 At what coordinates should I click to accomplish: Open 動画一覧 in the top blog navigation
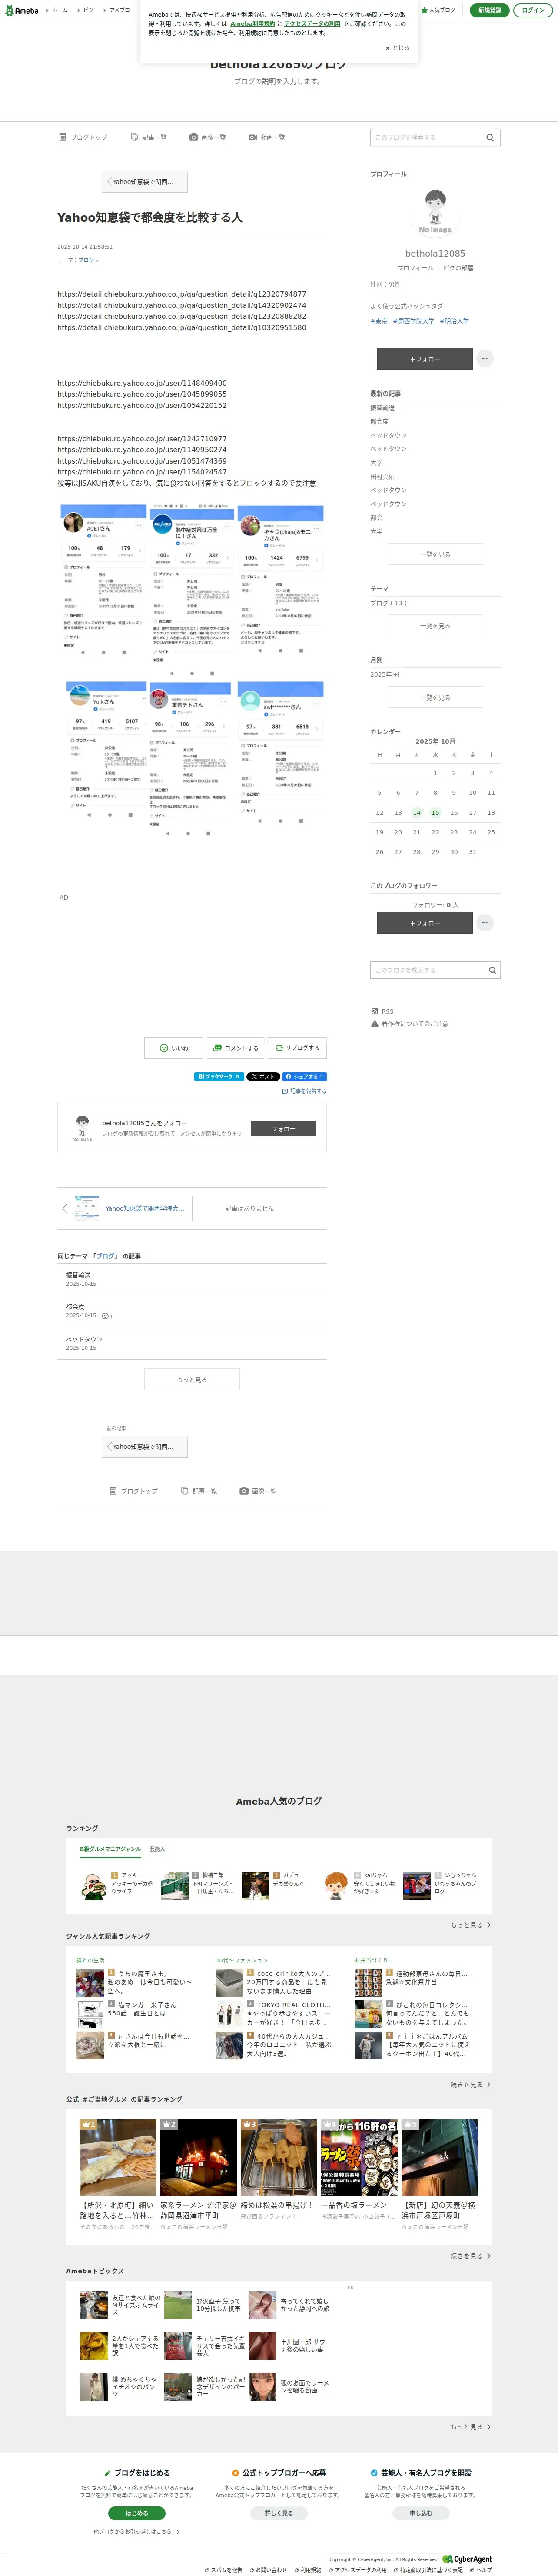[x=266, y=137]
